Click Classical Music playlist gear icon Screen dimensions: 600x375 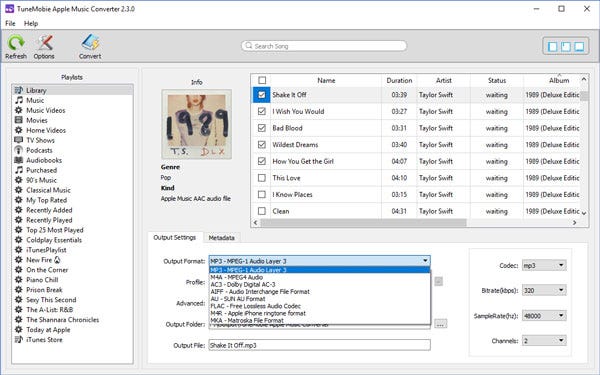point(18,190)
